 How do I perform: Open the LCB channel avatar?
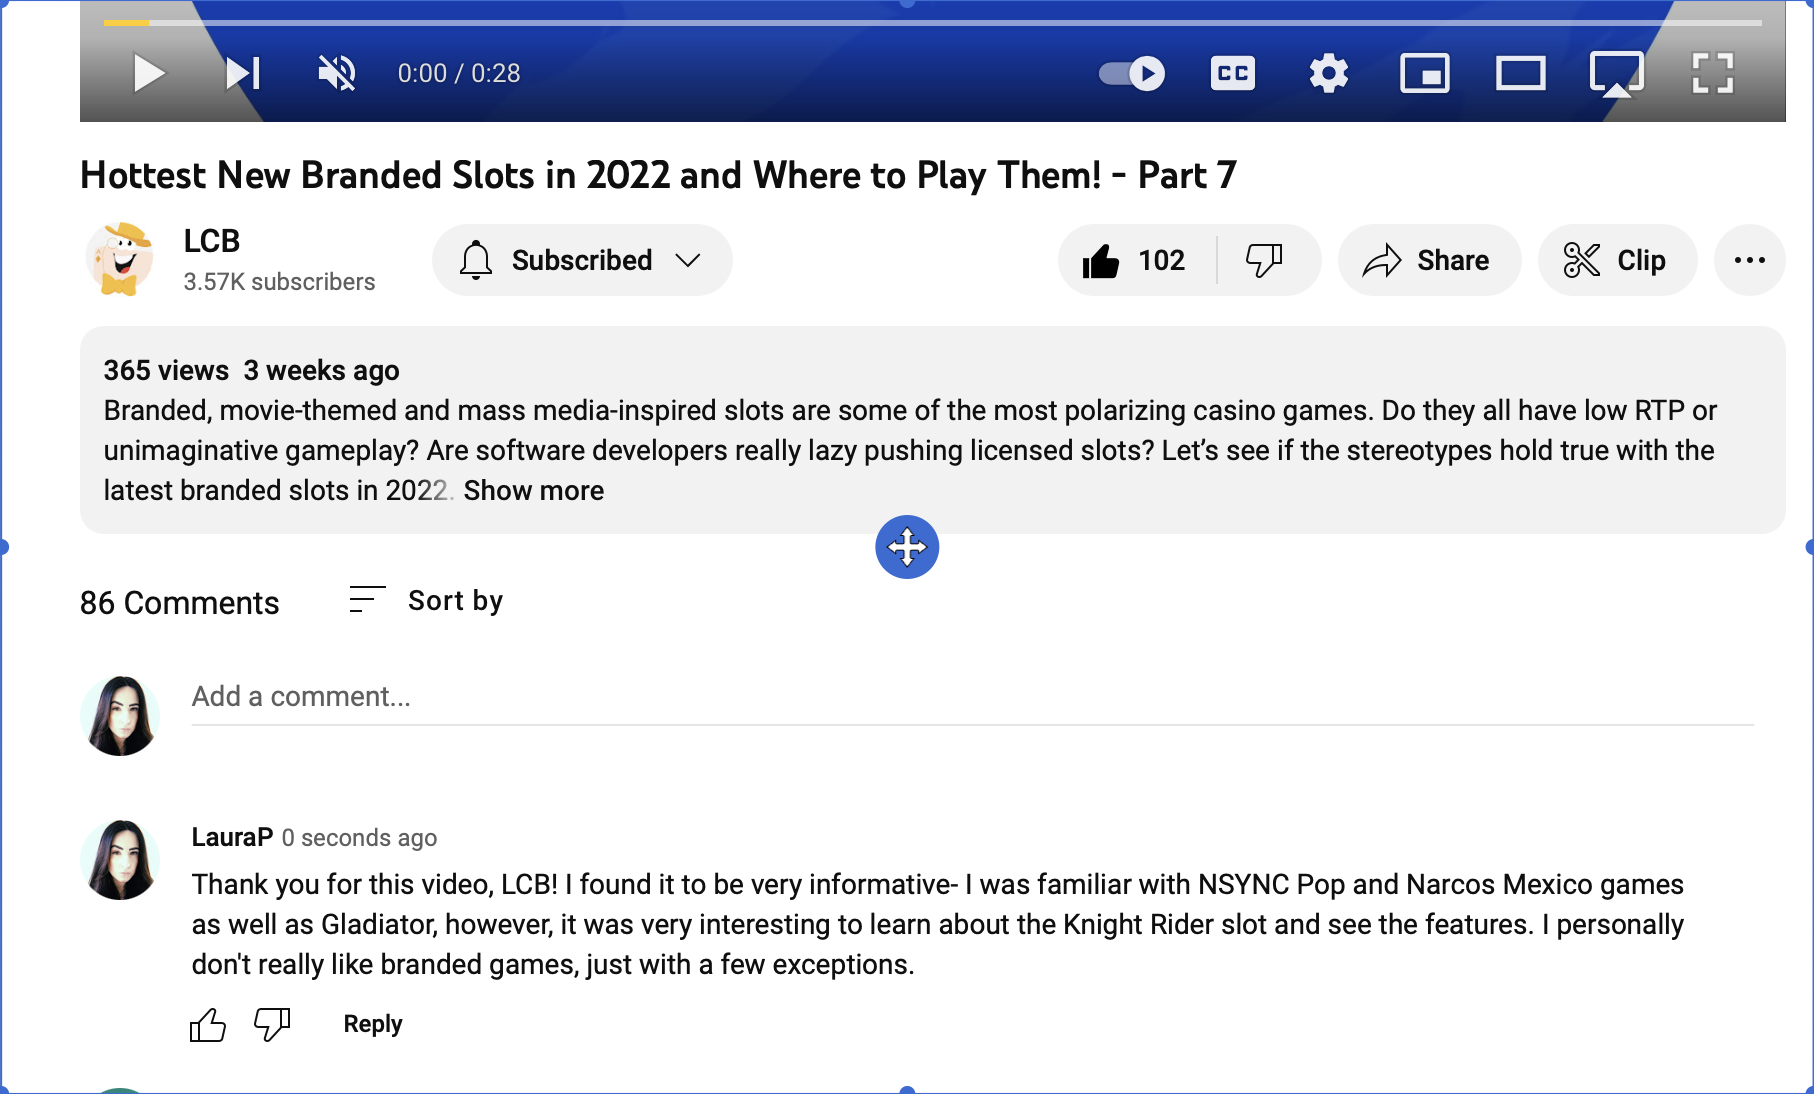point(120,260)
